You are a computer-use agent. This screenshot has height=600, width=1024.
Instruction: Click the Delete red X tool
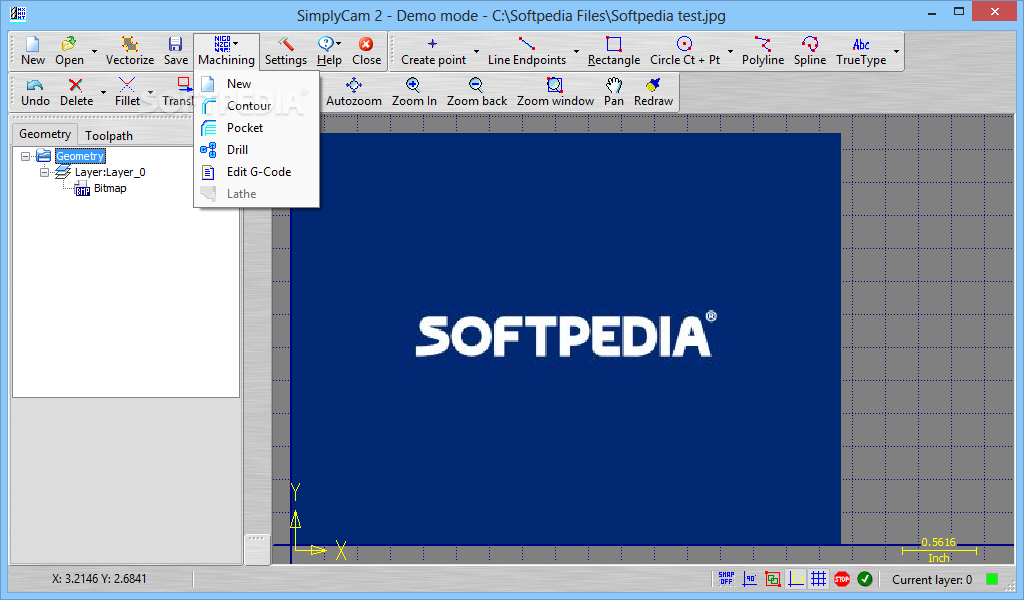pos(76,92)
